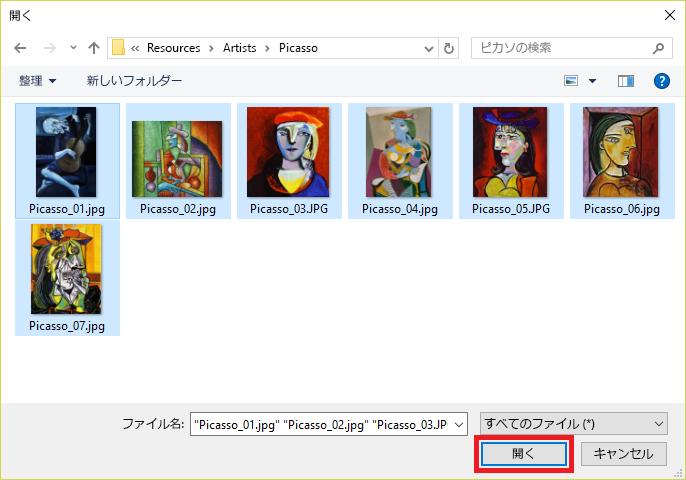Viewport: 686px width, 480px height.
Task: Click the 開く button
Action: (524, 454)
